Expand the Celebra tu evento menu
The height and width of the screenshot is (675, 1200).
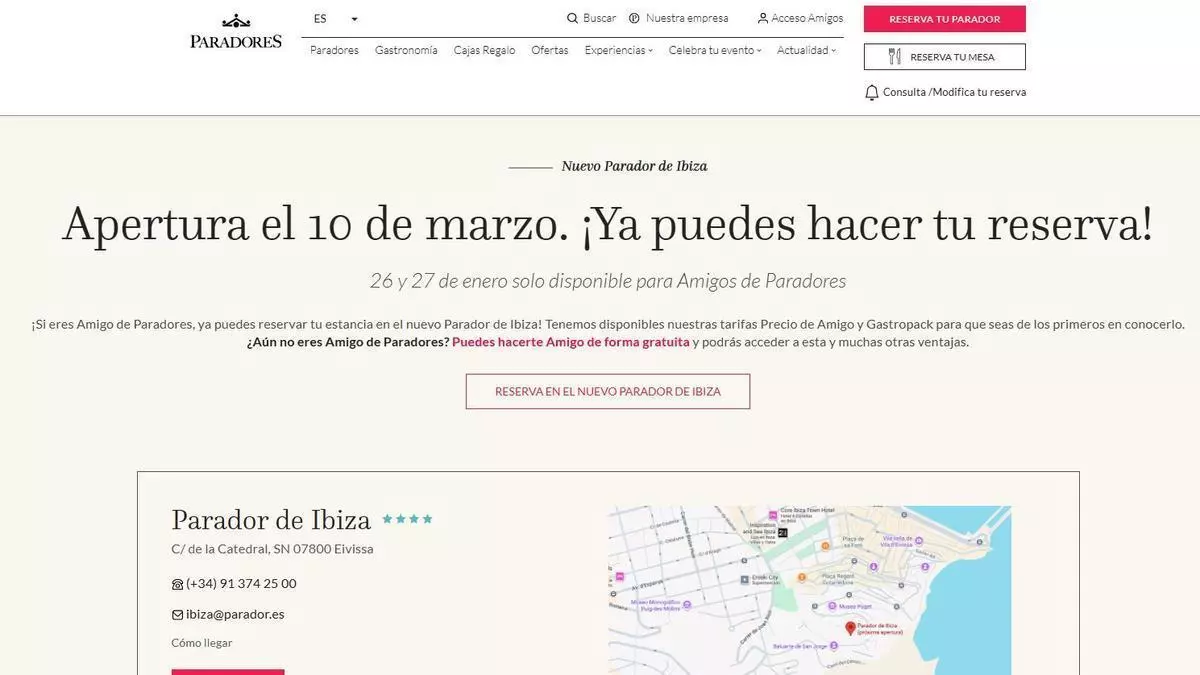tap(714, 50)
